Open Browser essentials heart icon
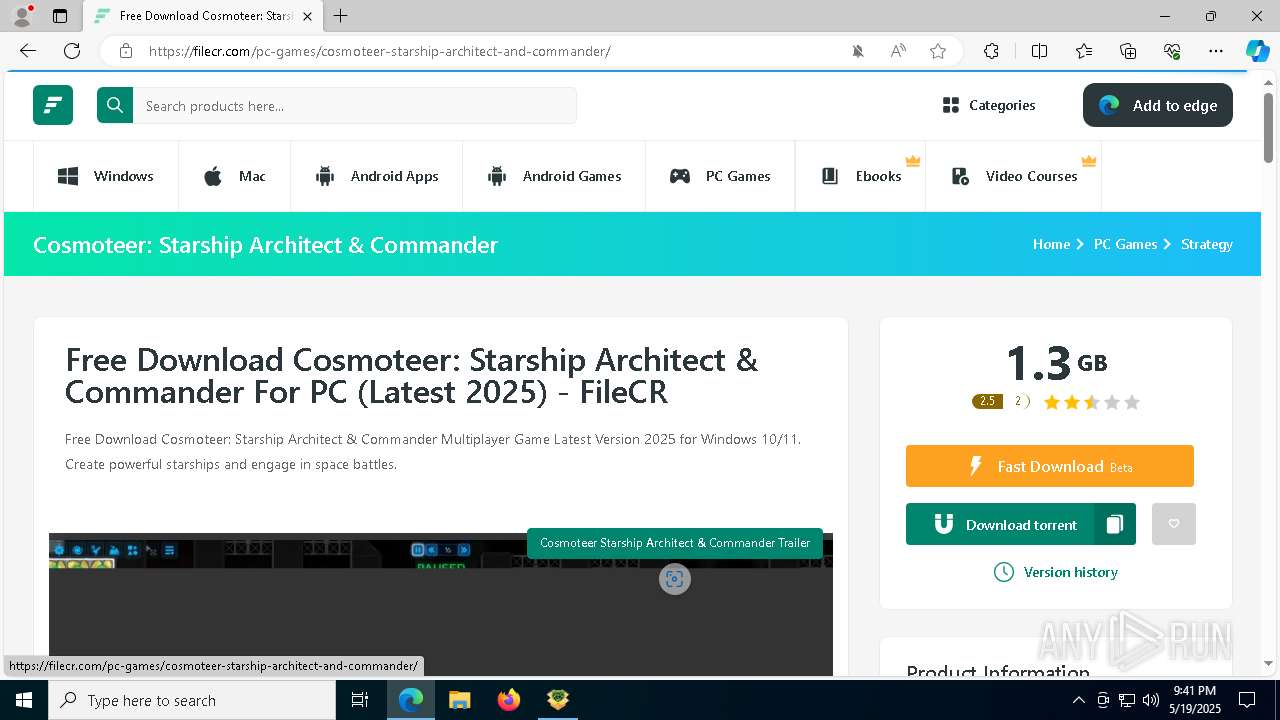The width and height of the screenshot is (1280, 720). coord(1172,51)
